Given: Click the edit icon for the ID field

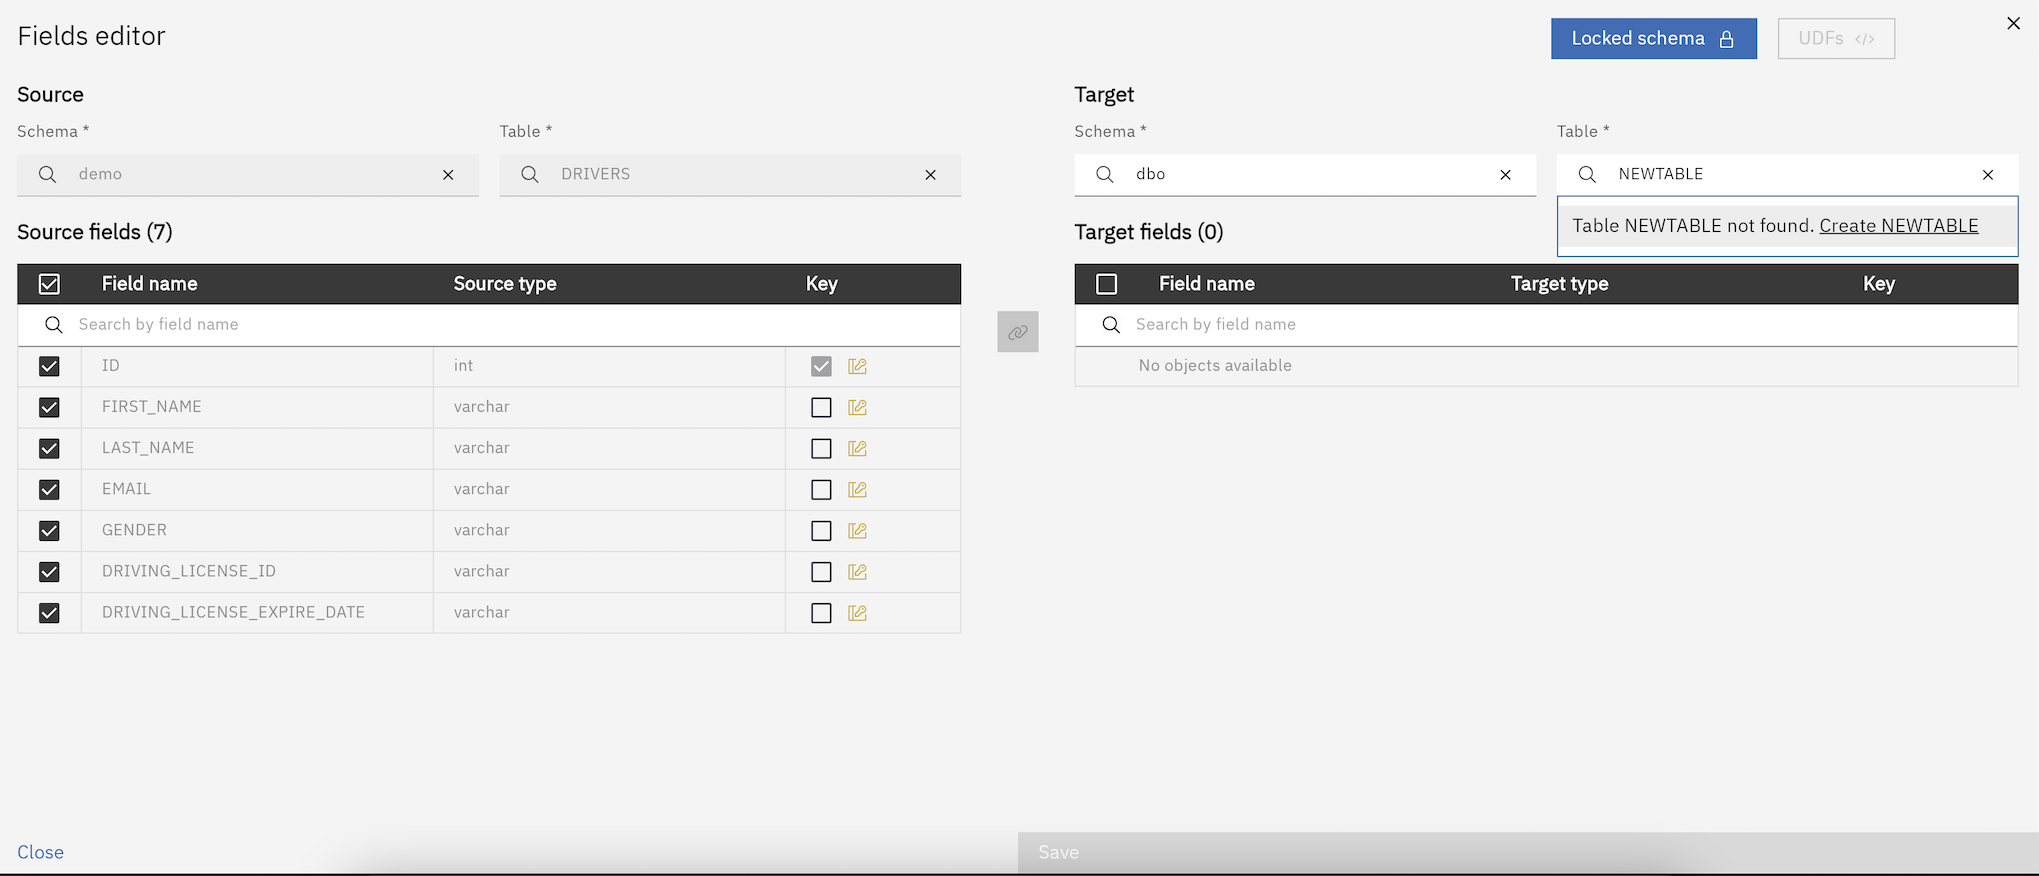Looking at the screenshot, I should tap(857, 366).
